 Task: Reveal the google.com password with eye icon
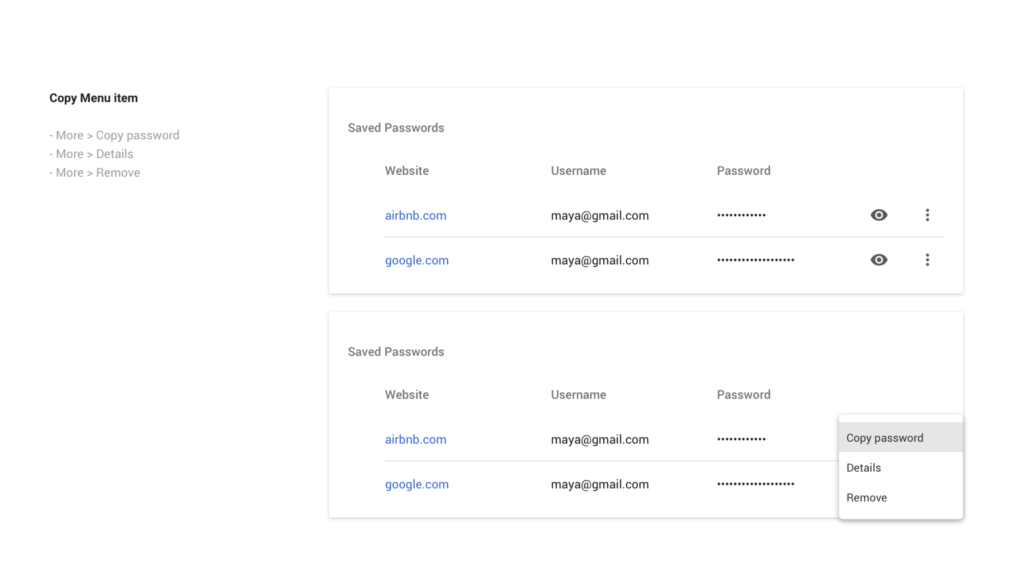click(879, 260)
